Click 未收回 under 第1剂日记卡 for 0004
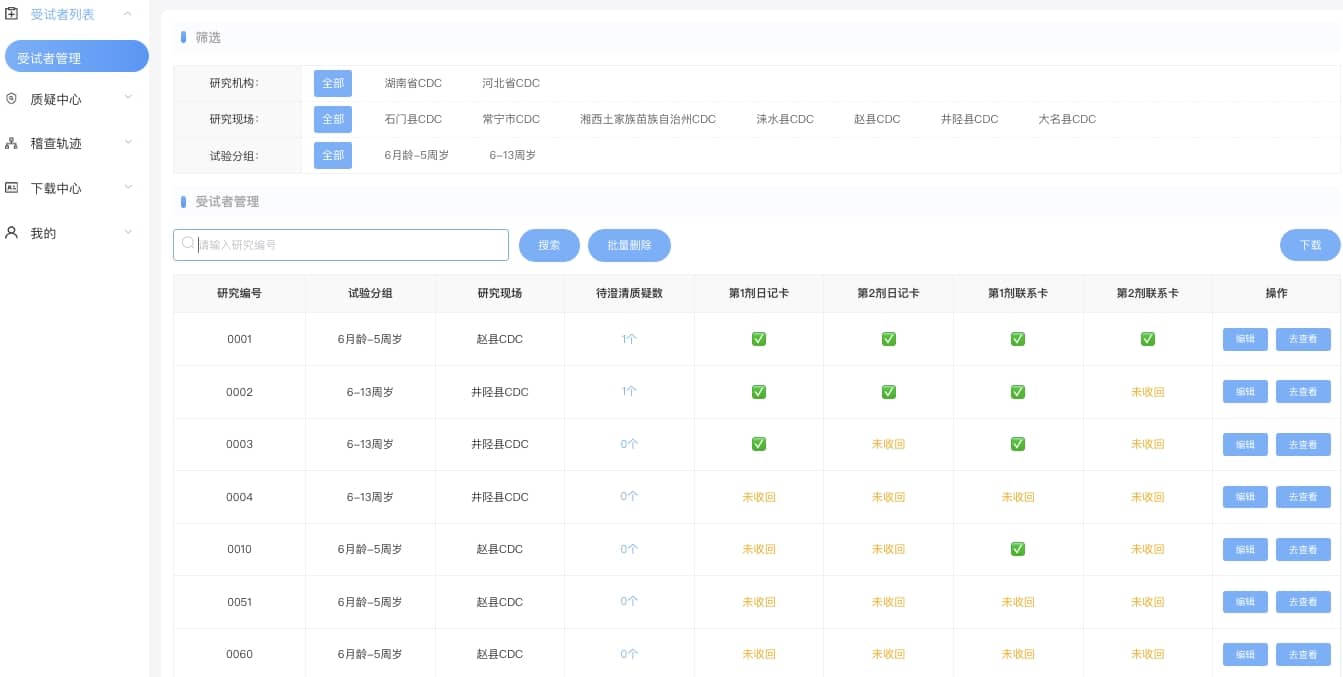 click(x=758, y=497)
